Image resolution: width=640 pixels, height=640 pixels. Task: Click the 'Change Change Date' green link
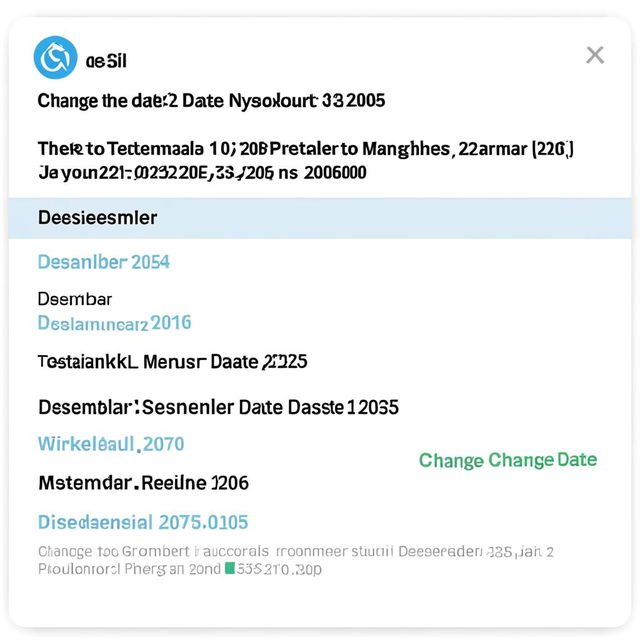tap(508, 460)
